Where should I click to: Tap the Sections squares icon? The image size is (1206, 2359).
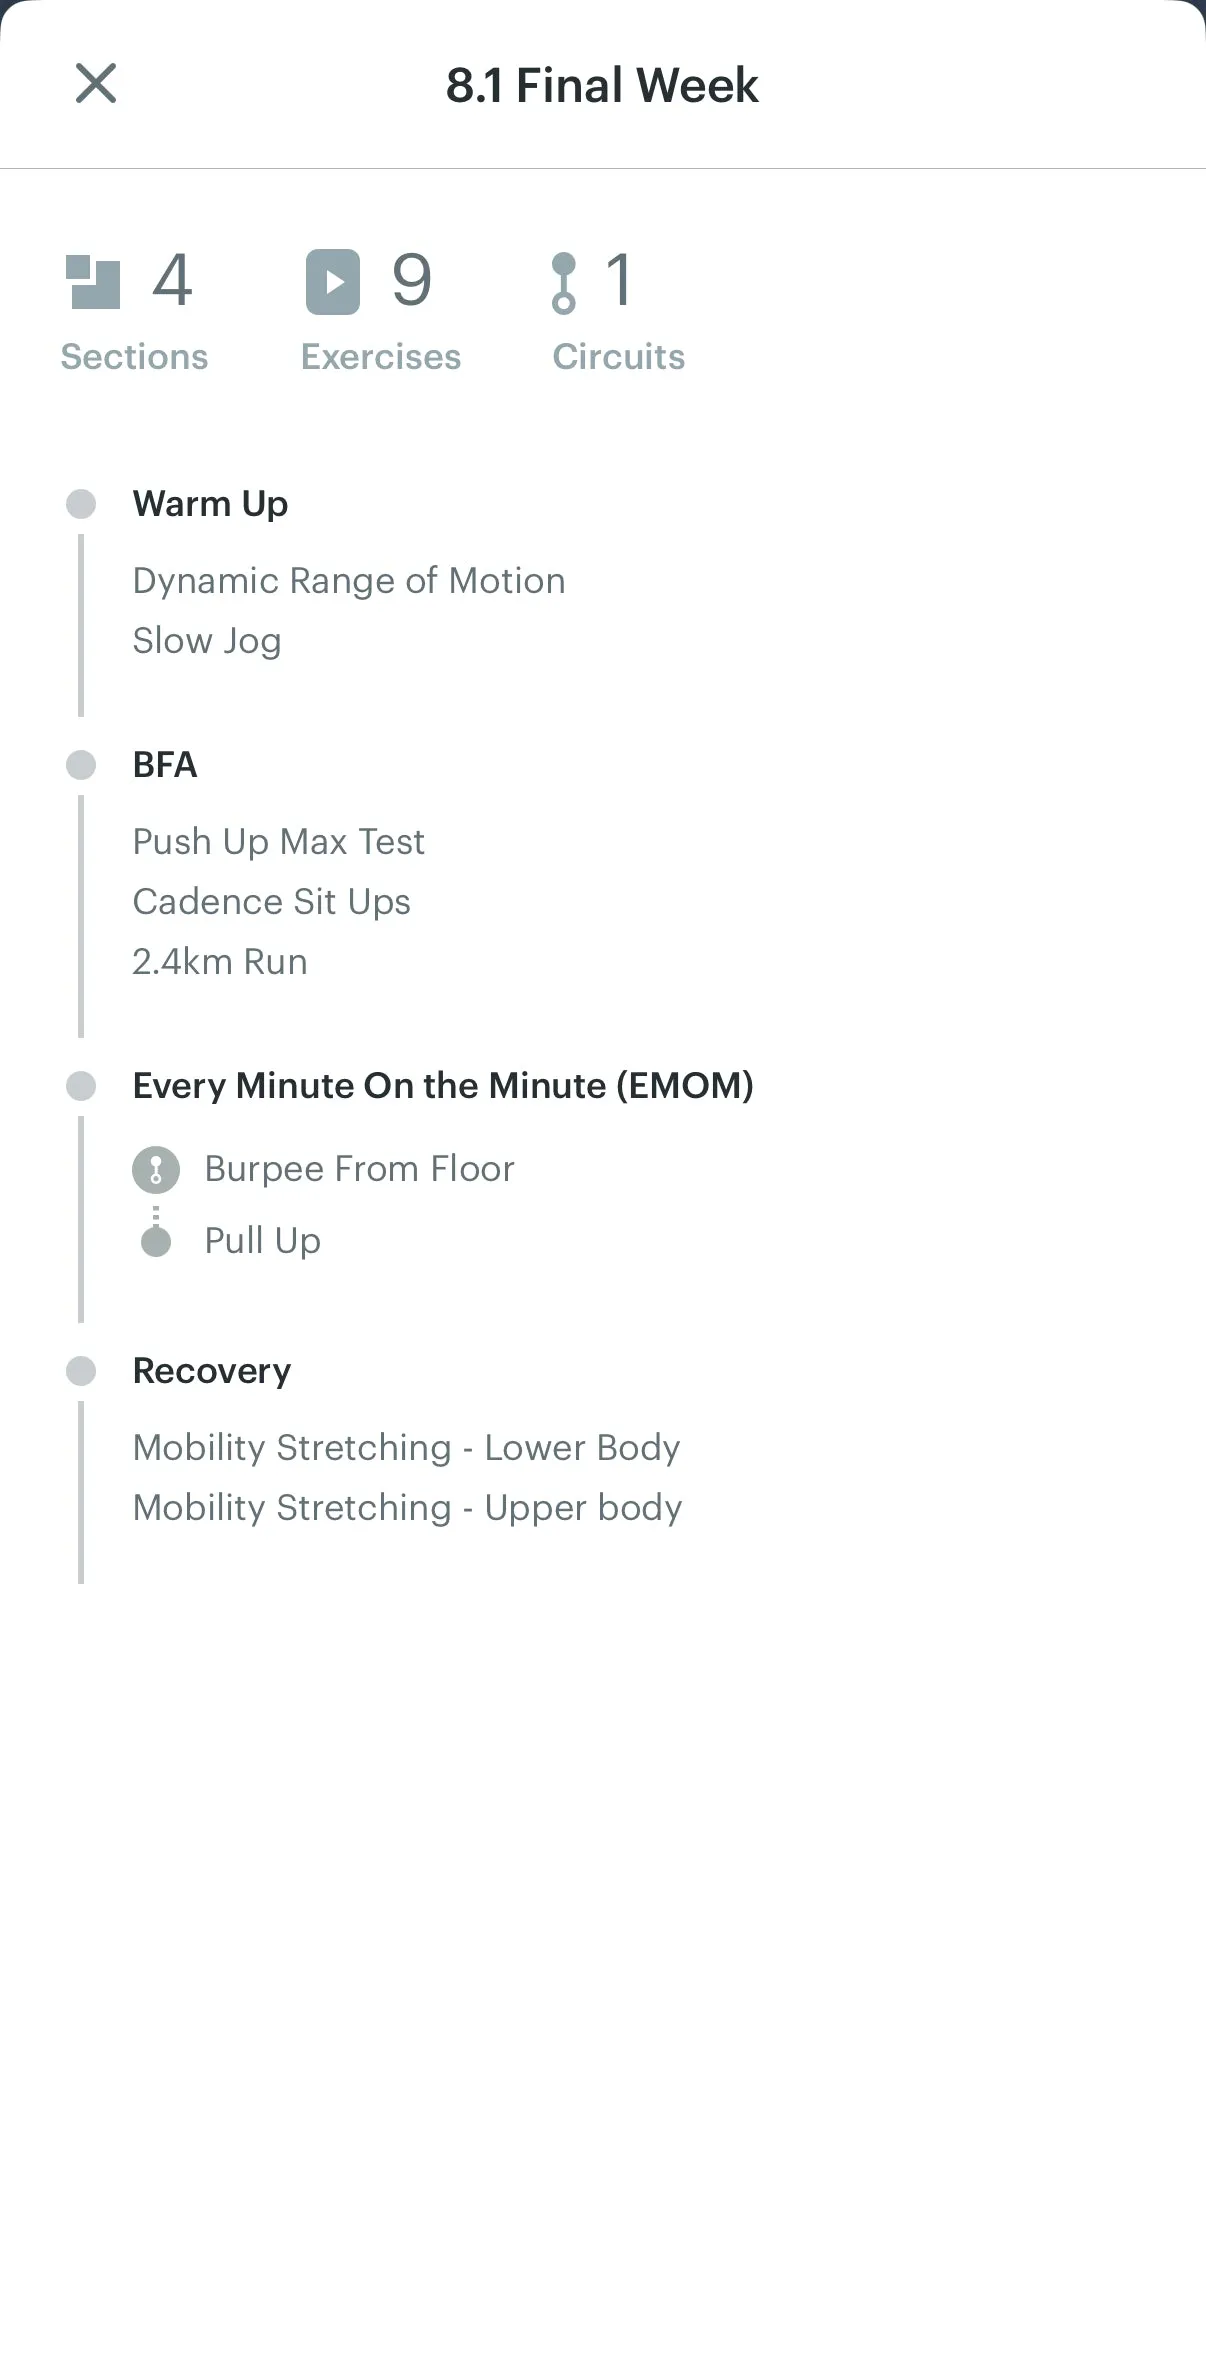[x=92, y=282]
